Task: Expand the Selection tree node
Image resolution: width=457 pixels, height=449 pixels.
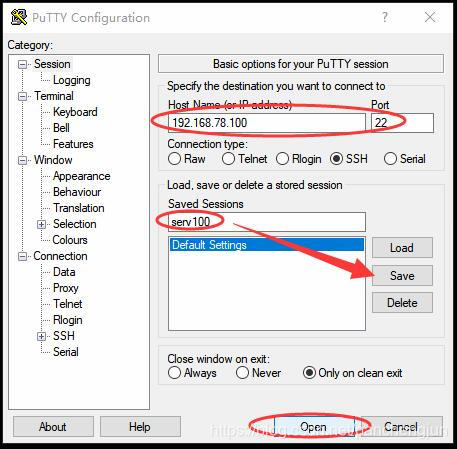Action: coord(41,224)
